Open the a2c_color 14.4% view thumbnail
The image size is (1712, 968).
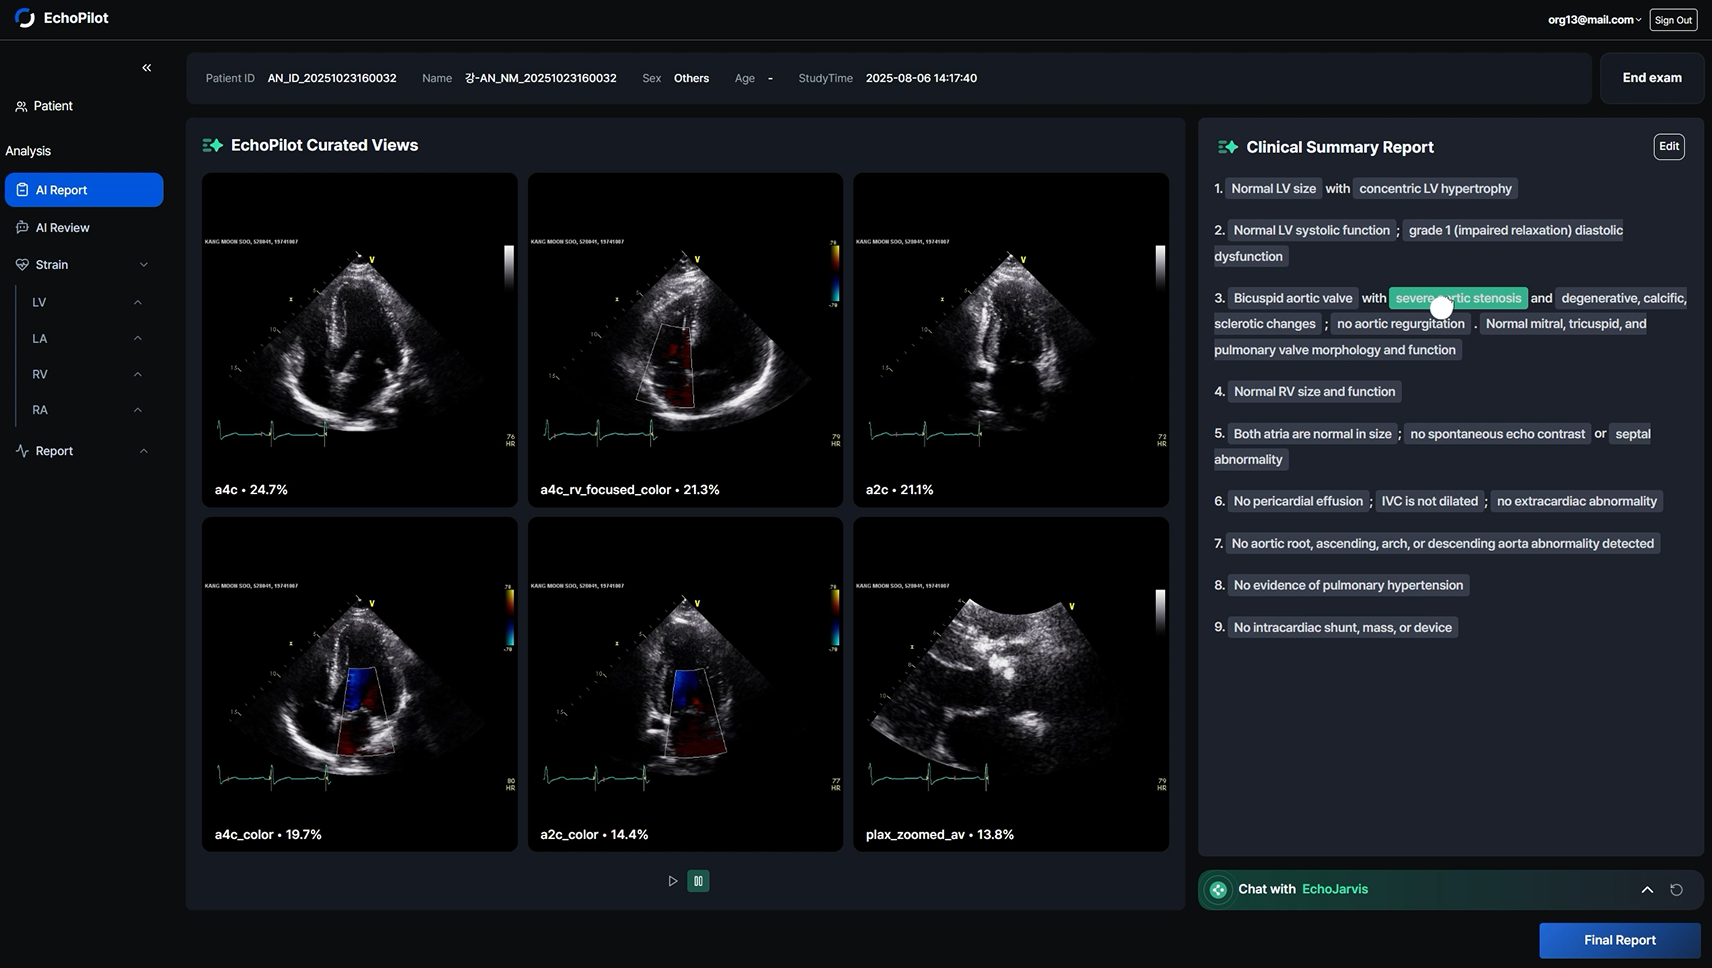[x=685, y=684]
